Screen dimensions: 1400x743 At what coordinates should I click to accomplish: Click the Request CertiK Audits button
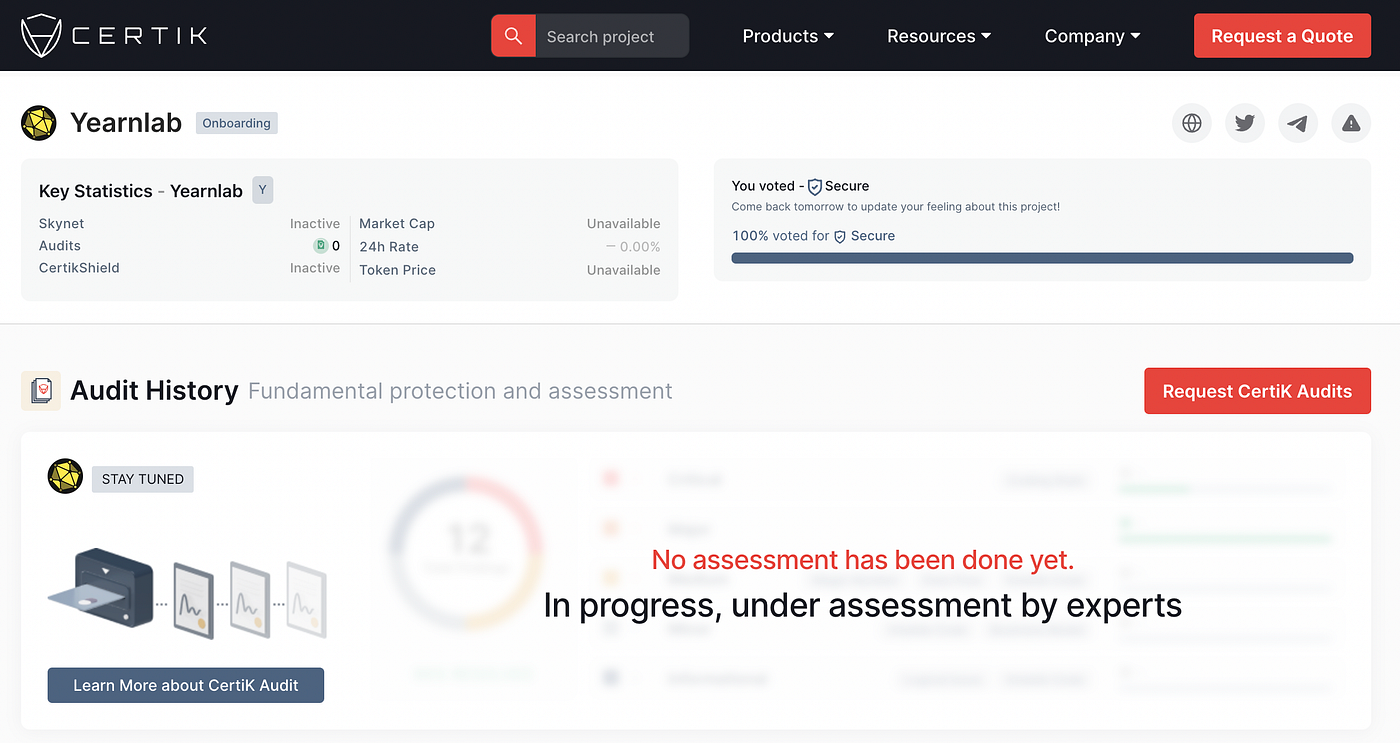1257,391
